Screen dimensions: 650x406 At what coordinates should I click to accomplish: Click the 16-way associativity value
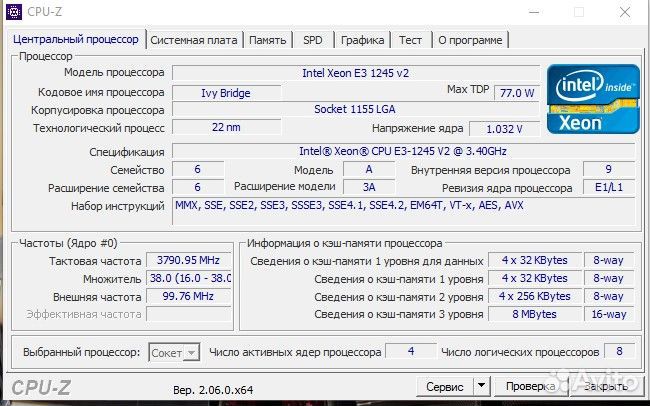(609, 314)
